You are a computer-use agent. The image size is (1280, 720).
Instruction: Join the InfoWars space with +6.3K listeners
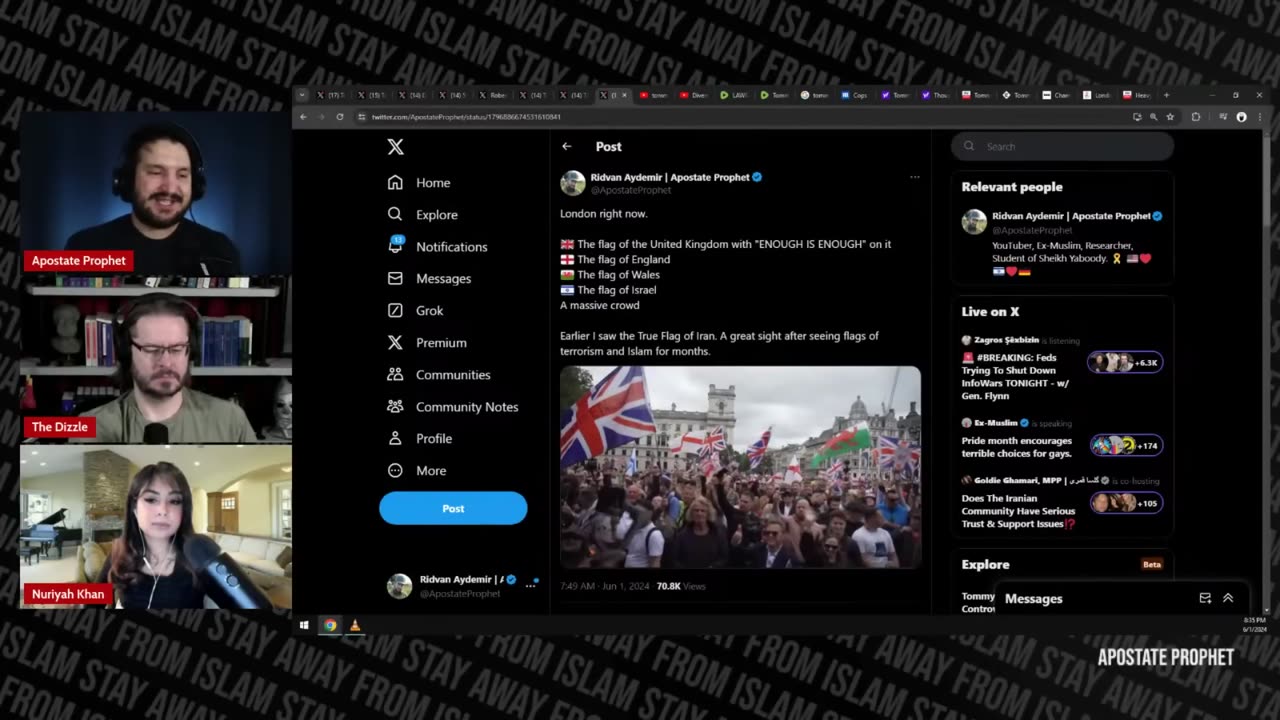click(x=1124, y=362)
